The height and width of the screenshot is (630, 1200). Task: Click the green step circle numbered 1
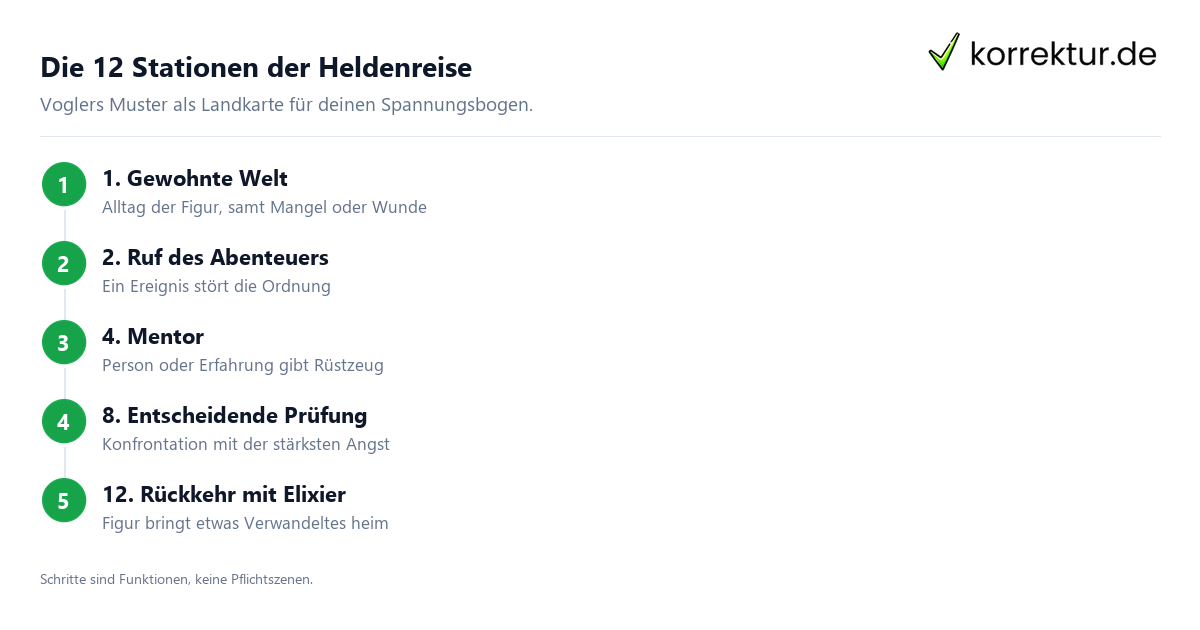coord(64,185)
